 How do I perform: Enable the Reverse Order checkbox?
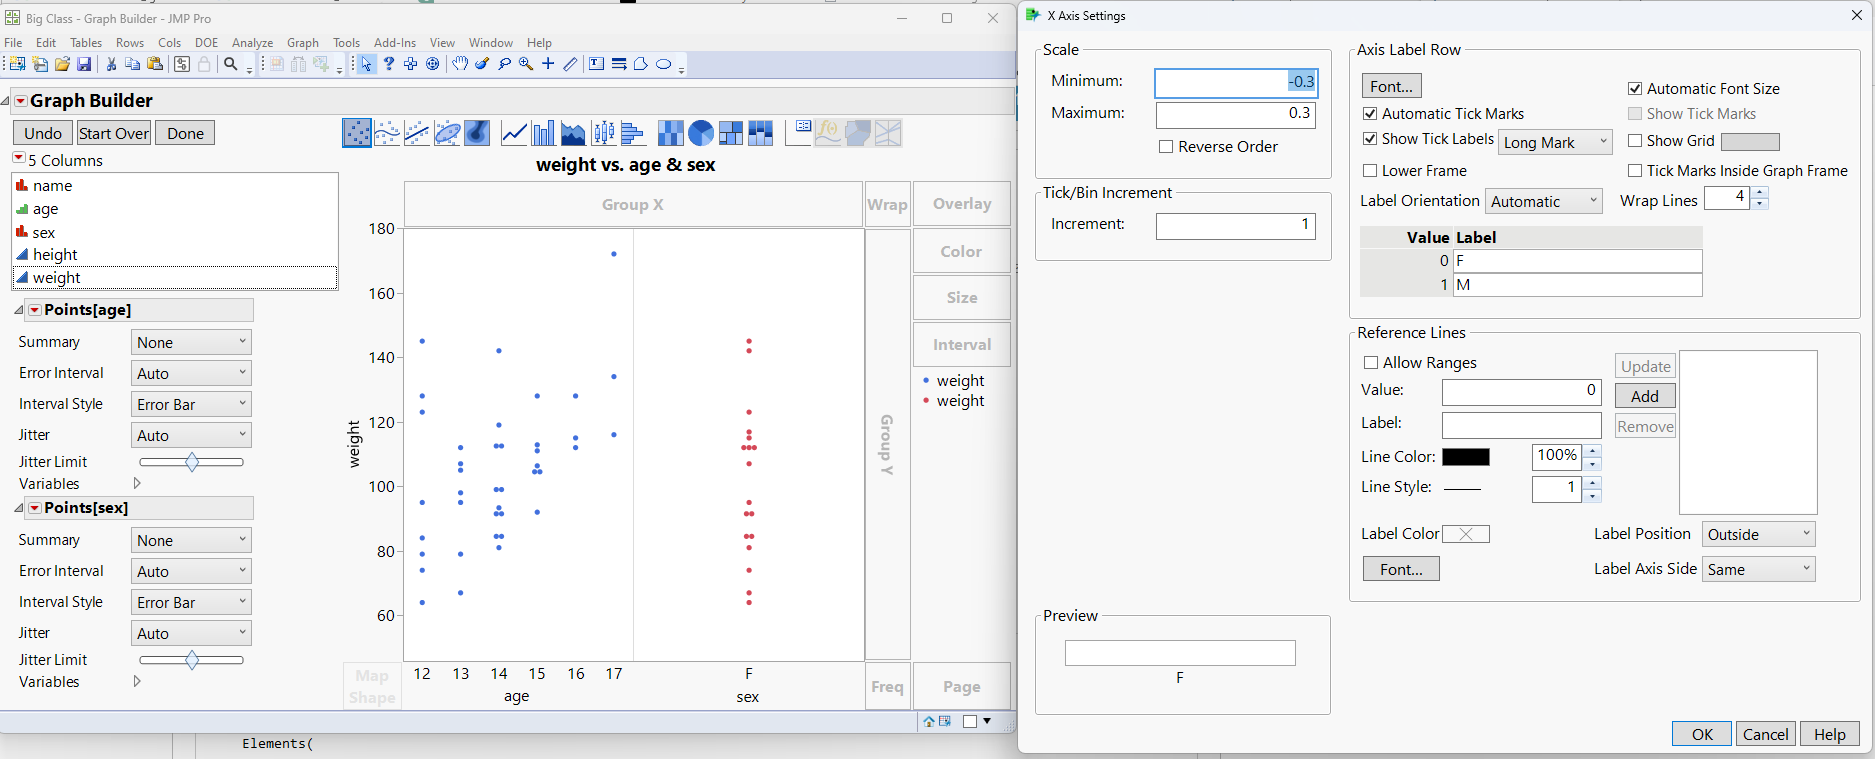(1166, 147)
